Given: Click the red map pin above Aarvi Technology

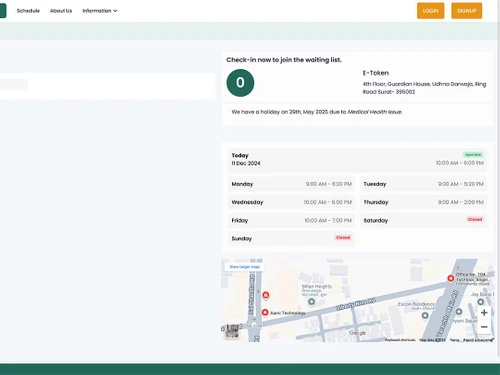Looking at the screenshot, I should tap(266, 295).
